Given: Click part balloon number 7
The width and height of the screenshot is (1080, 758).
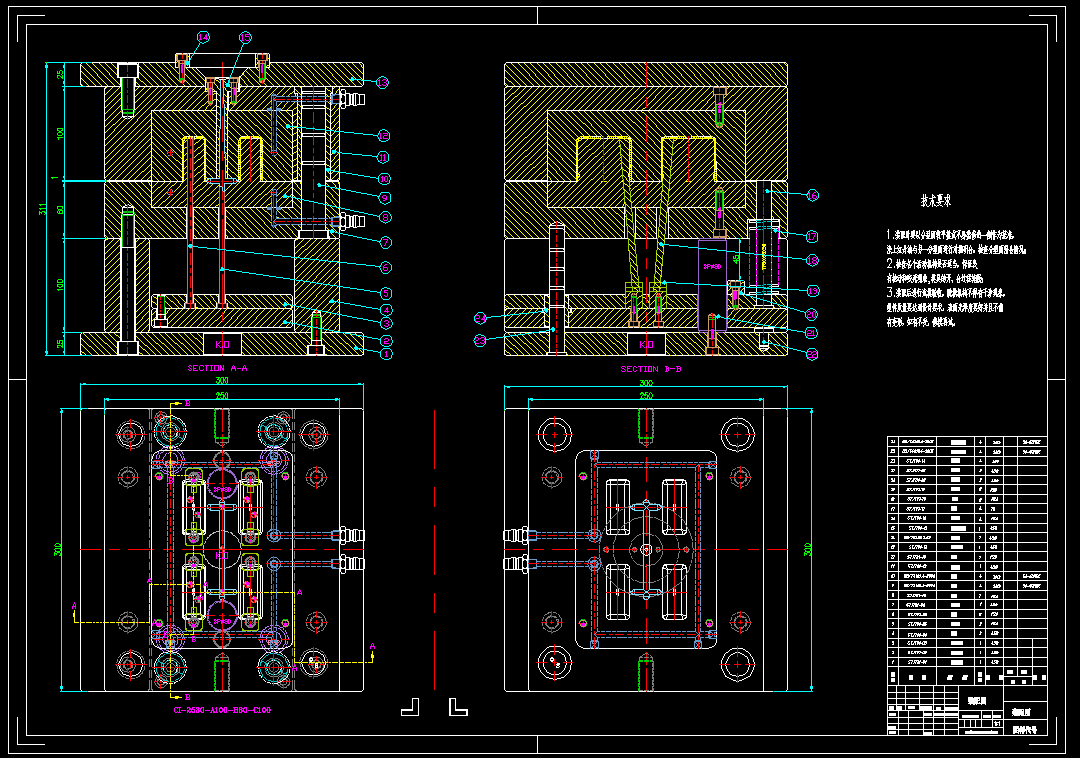Looking at the screenshot, I should (x=386, y=242).
